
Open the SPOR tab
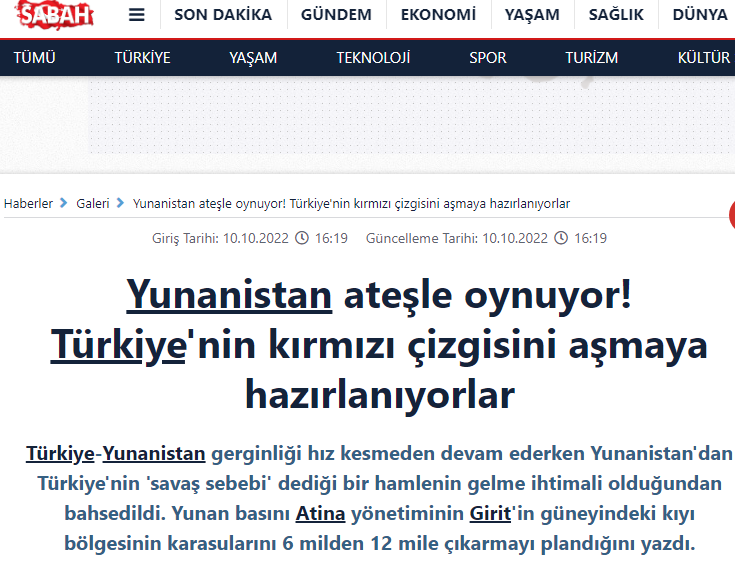point(488,58)
